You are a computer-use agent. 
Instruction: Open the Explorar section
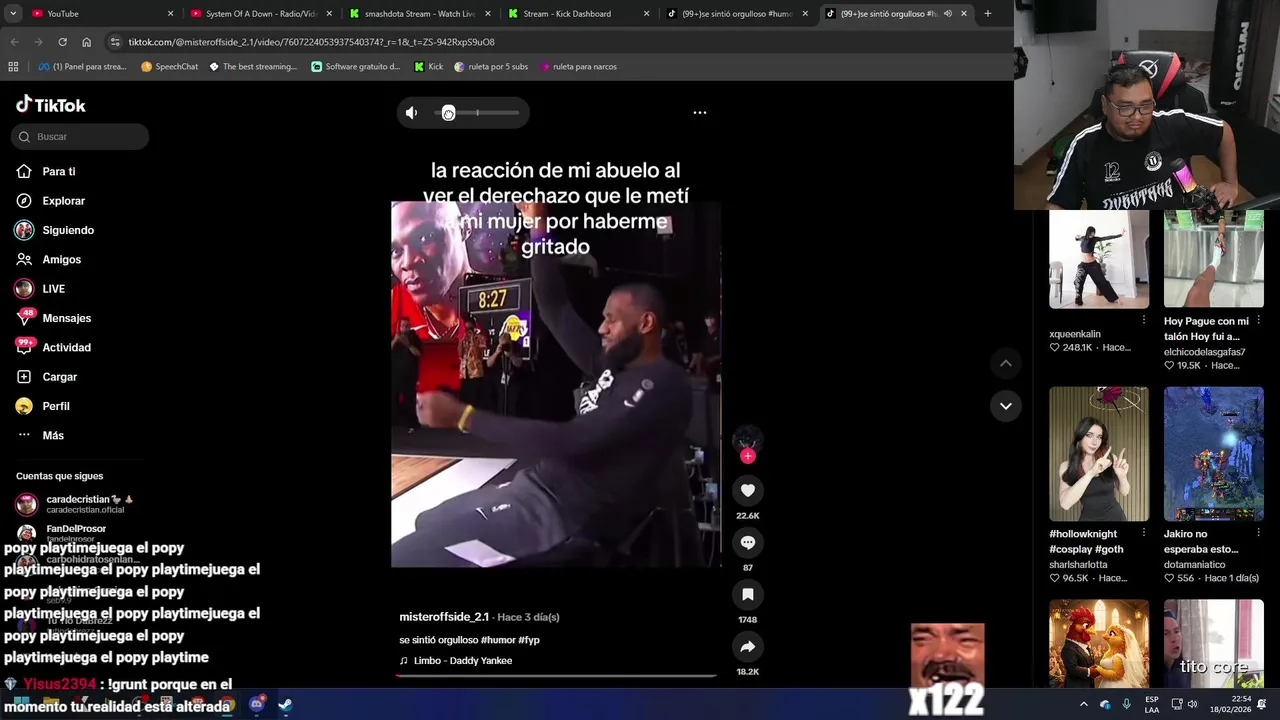(51, 201)
